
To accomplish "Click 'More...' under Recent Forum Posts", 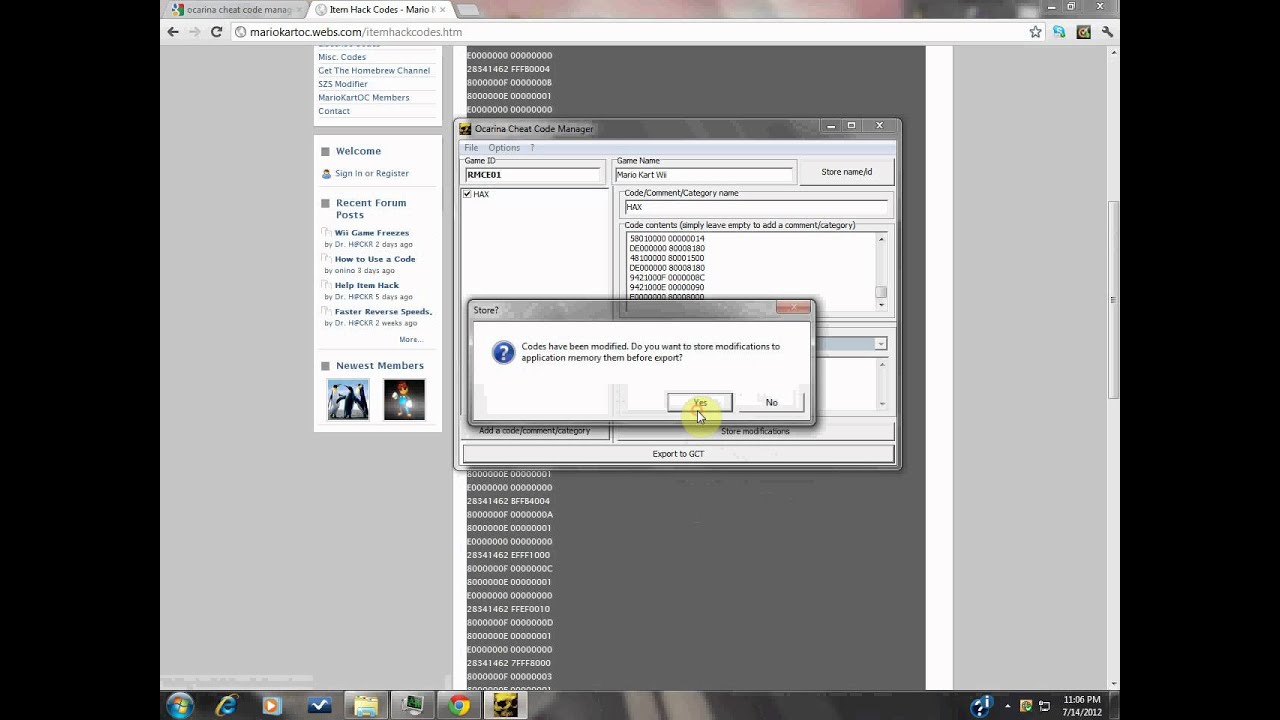I will pyautogui.click(x=411, y=339).
